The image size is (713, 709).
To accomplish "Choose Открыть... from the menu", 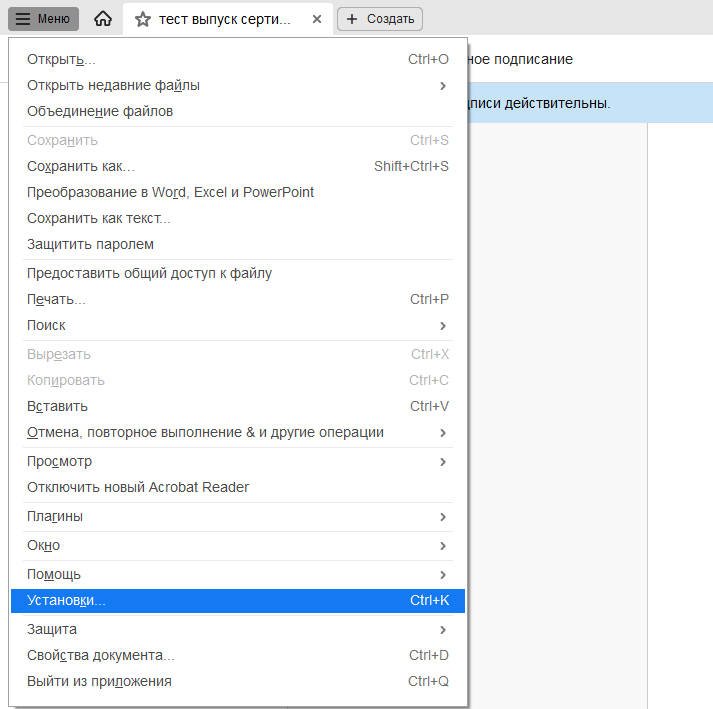I will 62,59.
